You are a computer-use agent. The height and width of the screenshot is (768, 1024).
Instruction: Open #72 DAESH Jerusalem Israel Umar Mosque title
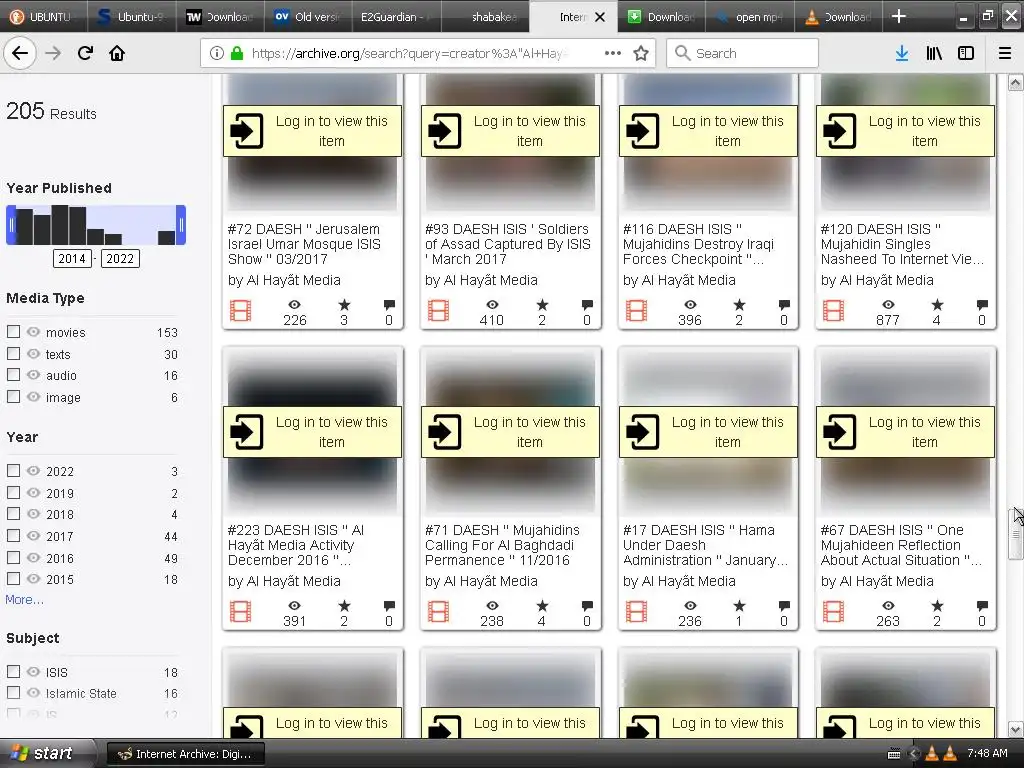point(304,244)
